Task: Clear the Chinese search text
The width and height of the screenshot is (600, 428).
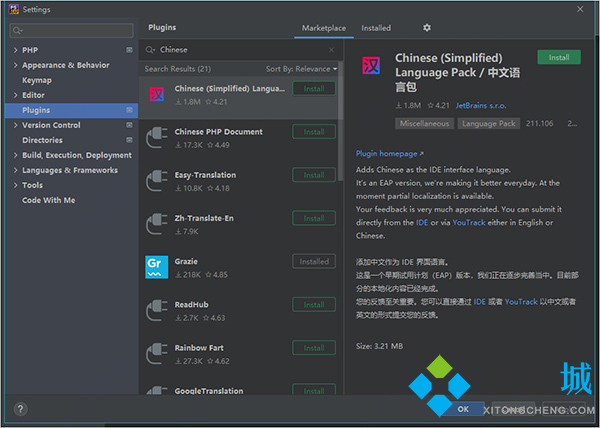Action: [x=331, y=50]
